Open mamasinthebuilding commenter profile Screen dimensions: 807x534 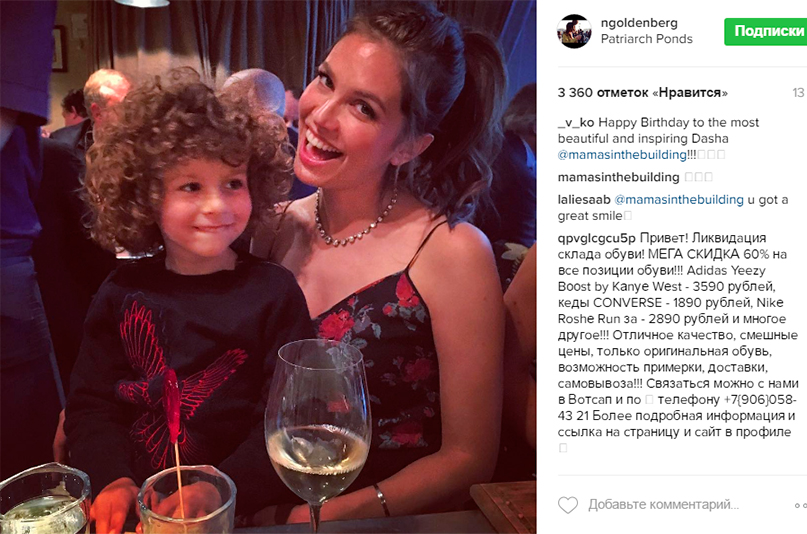pos(618,177)
